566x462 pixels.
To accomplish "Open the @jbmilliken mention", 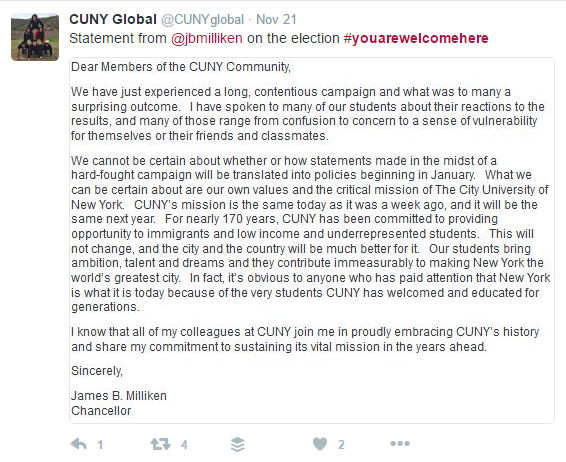I will click(206, 38).
